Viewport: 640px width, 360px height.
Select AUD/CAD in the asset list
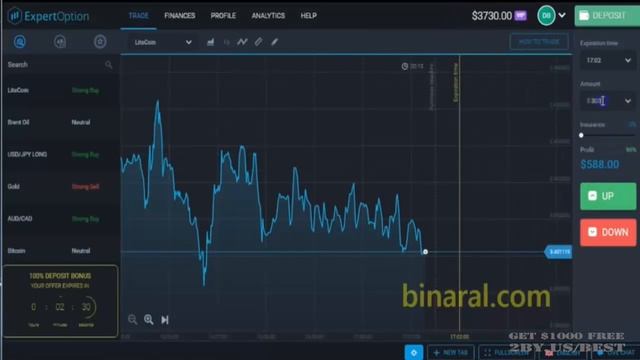61,219
